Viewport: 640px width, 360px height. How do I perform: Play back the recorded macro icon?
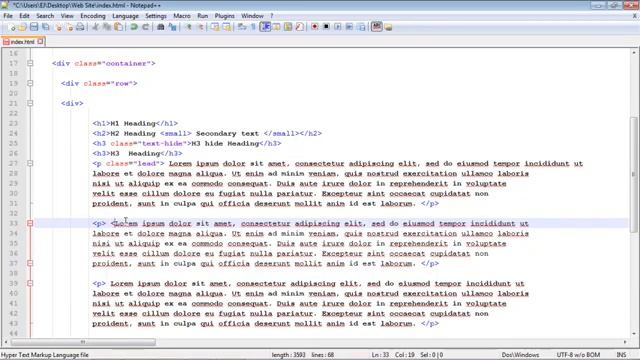pos(338,27)
